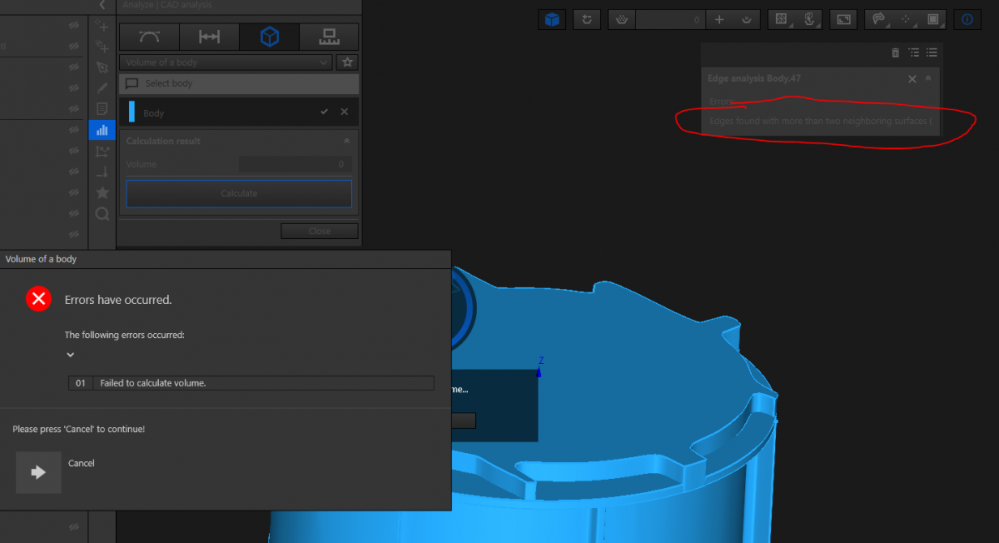Click the toolbar icon right of plus
999x543 pixels.
(x=747, y=20)
